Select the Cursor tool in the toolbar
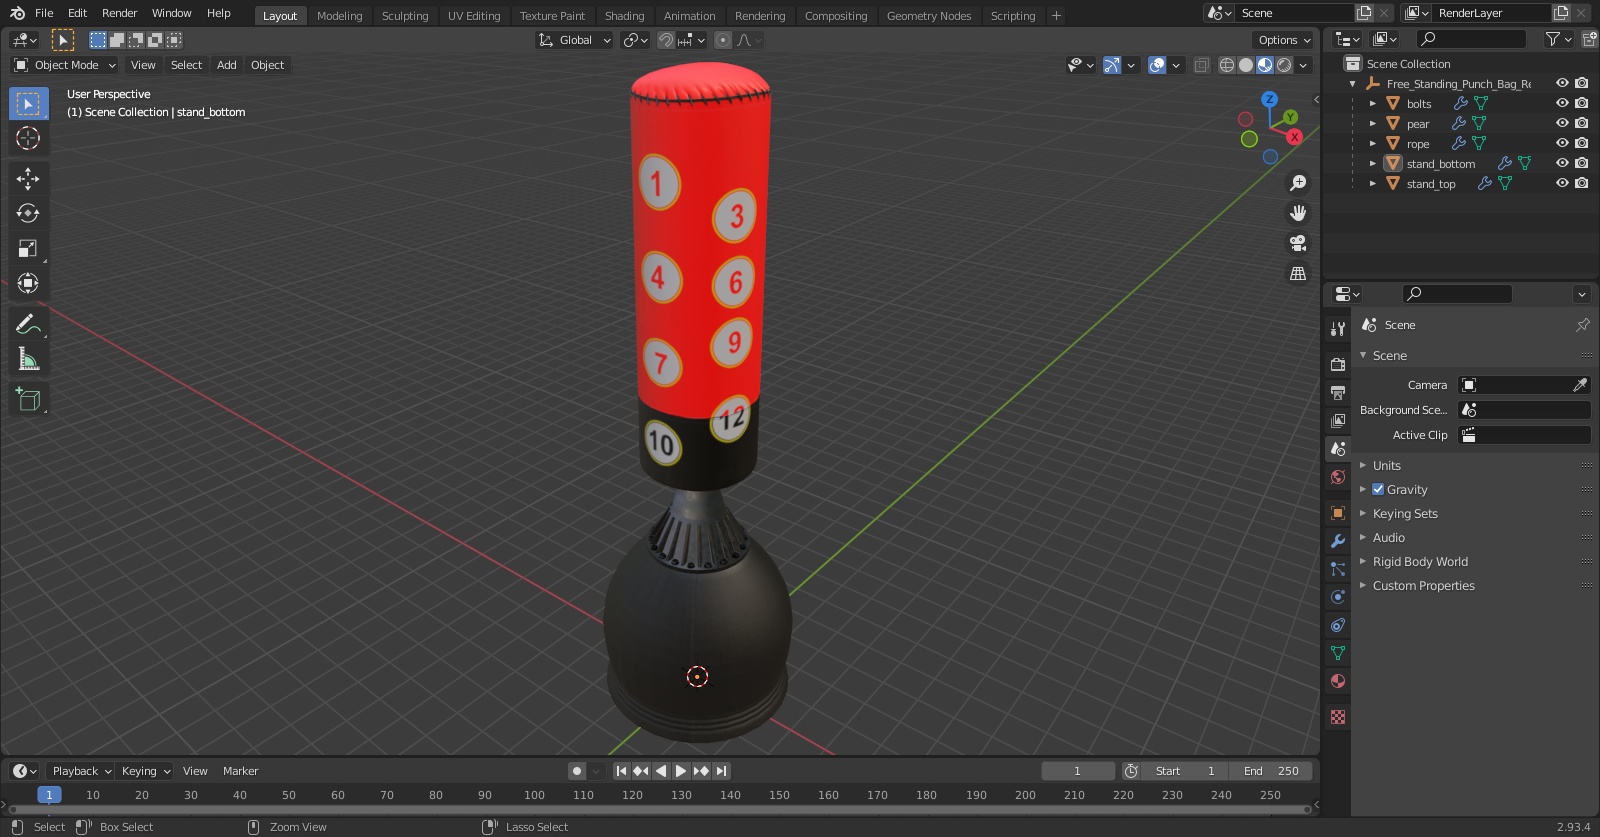 point(28,138)
